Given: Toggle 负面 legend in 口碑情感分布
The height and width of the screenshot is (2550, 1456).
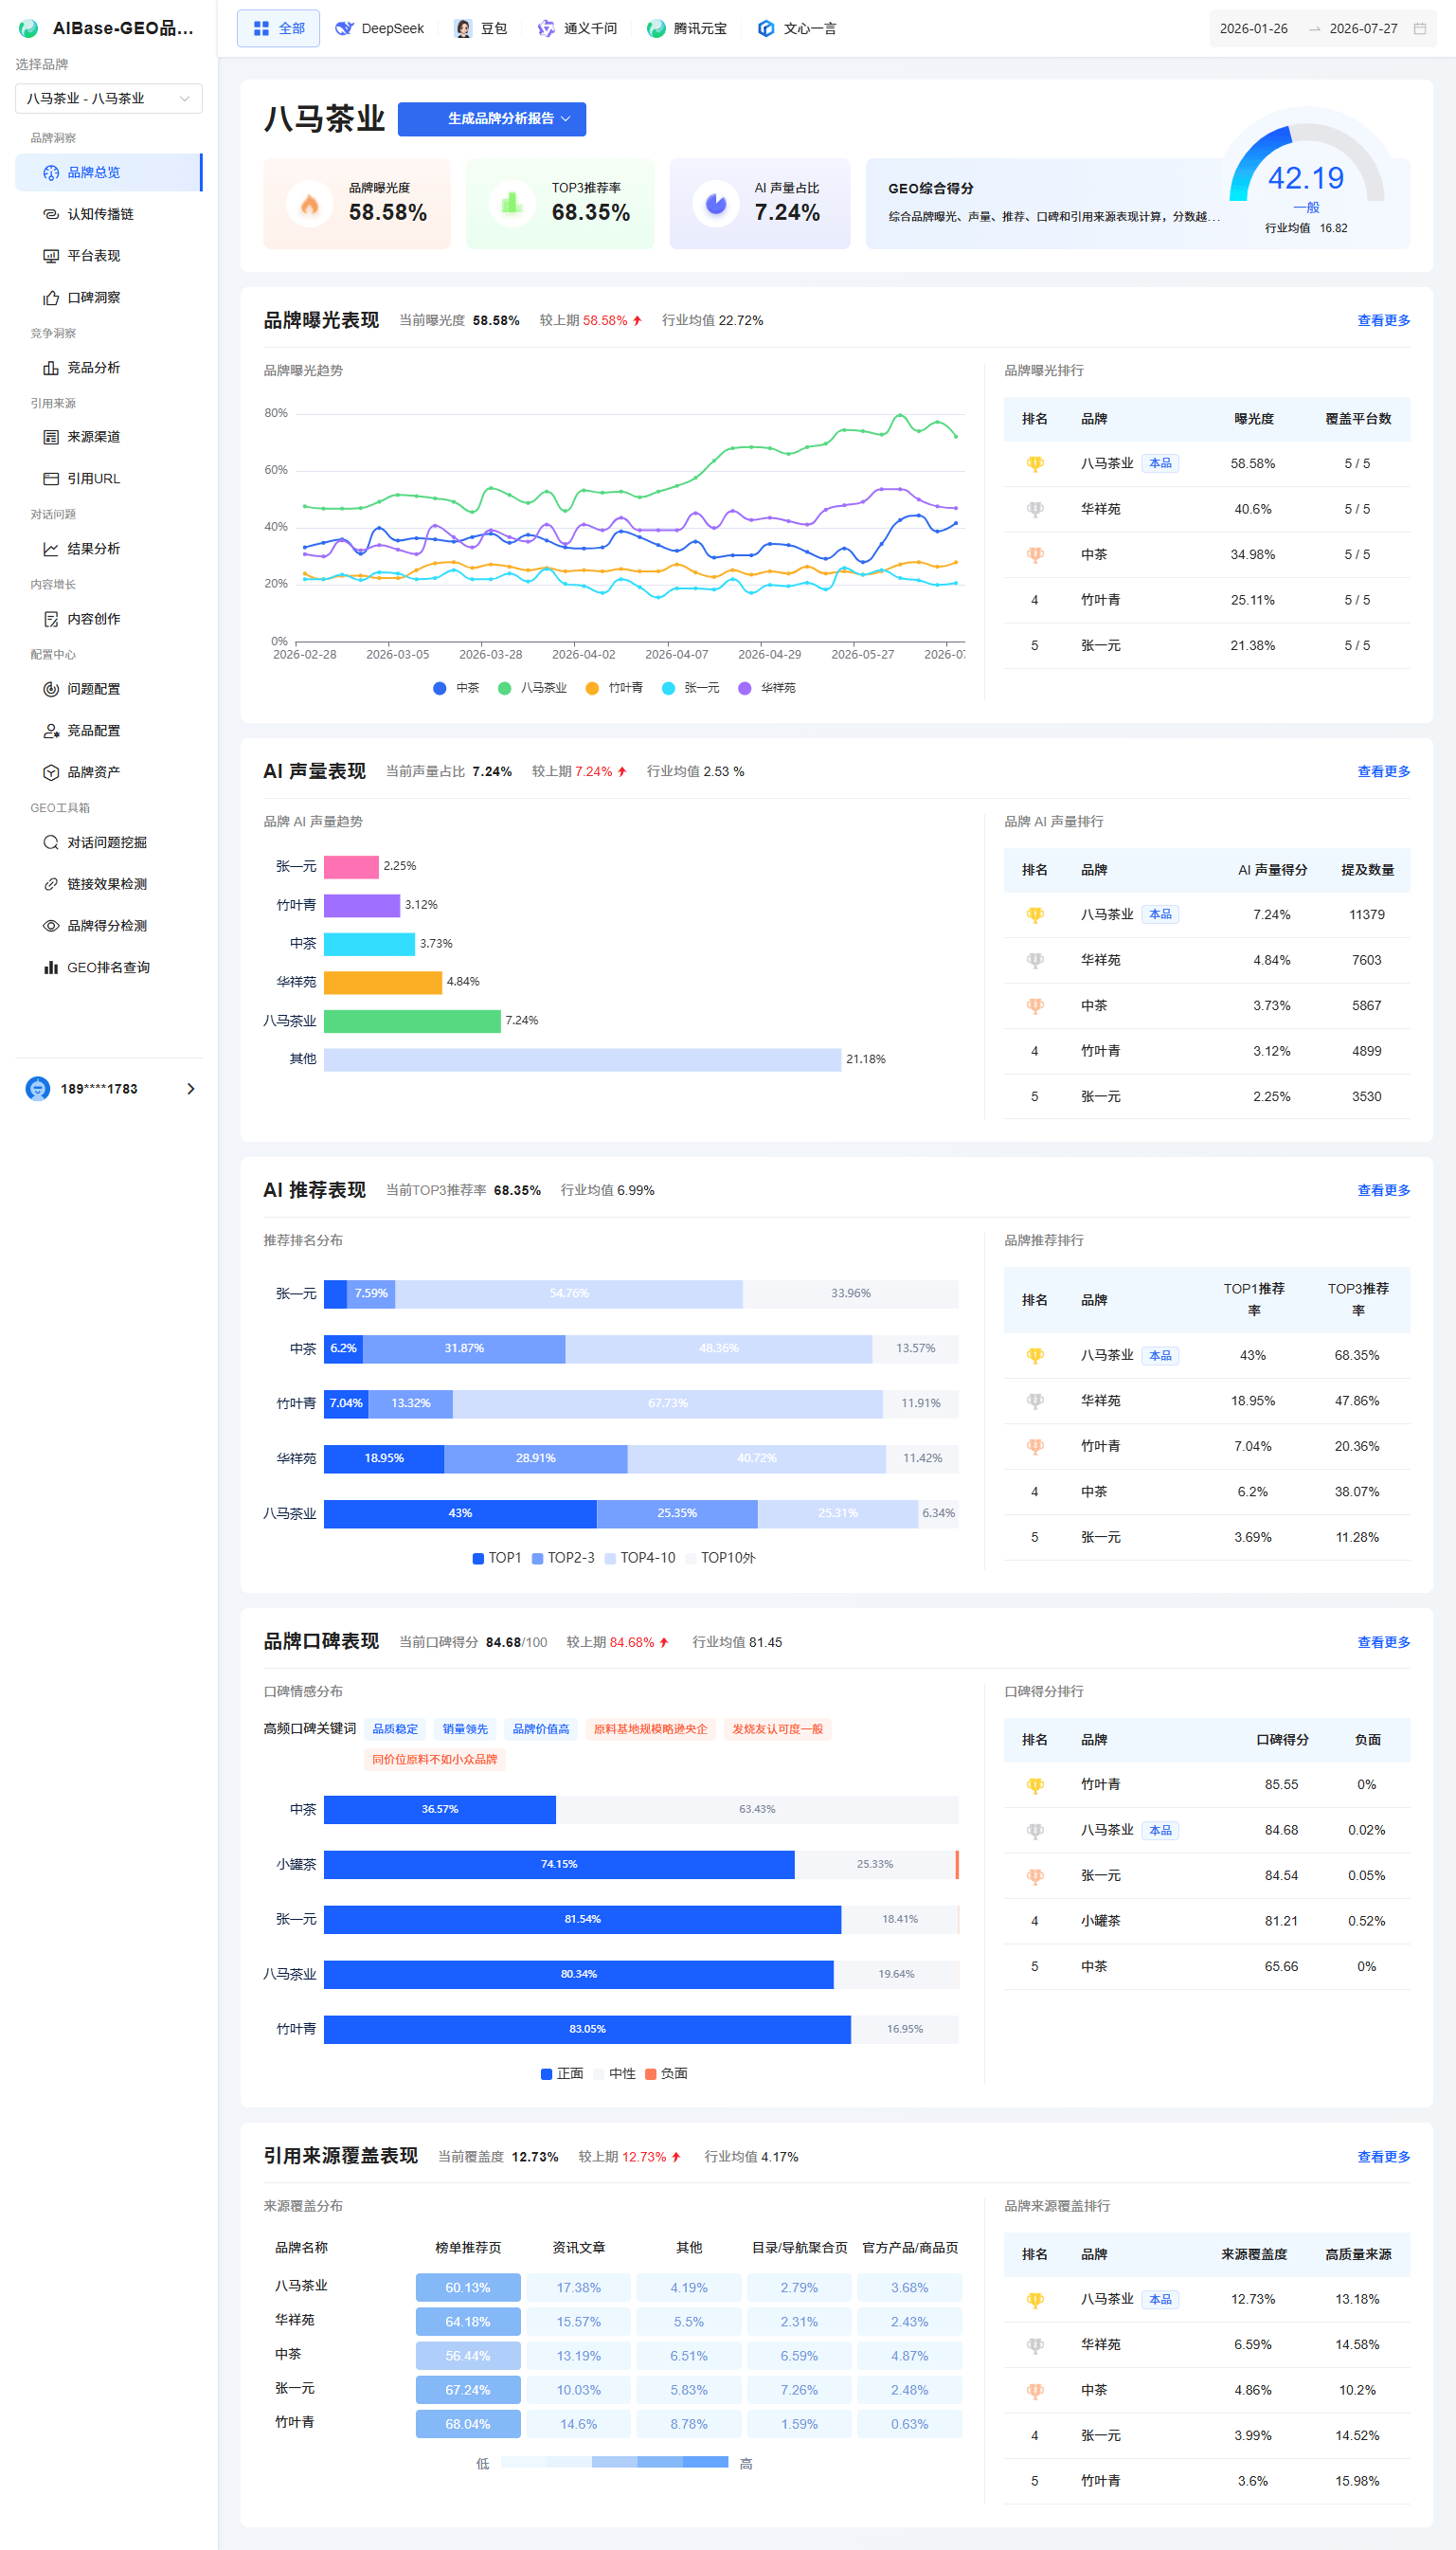Looking at the screenshot, I should click(x=666, y=2073).
